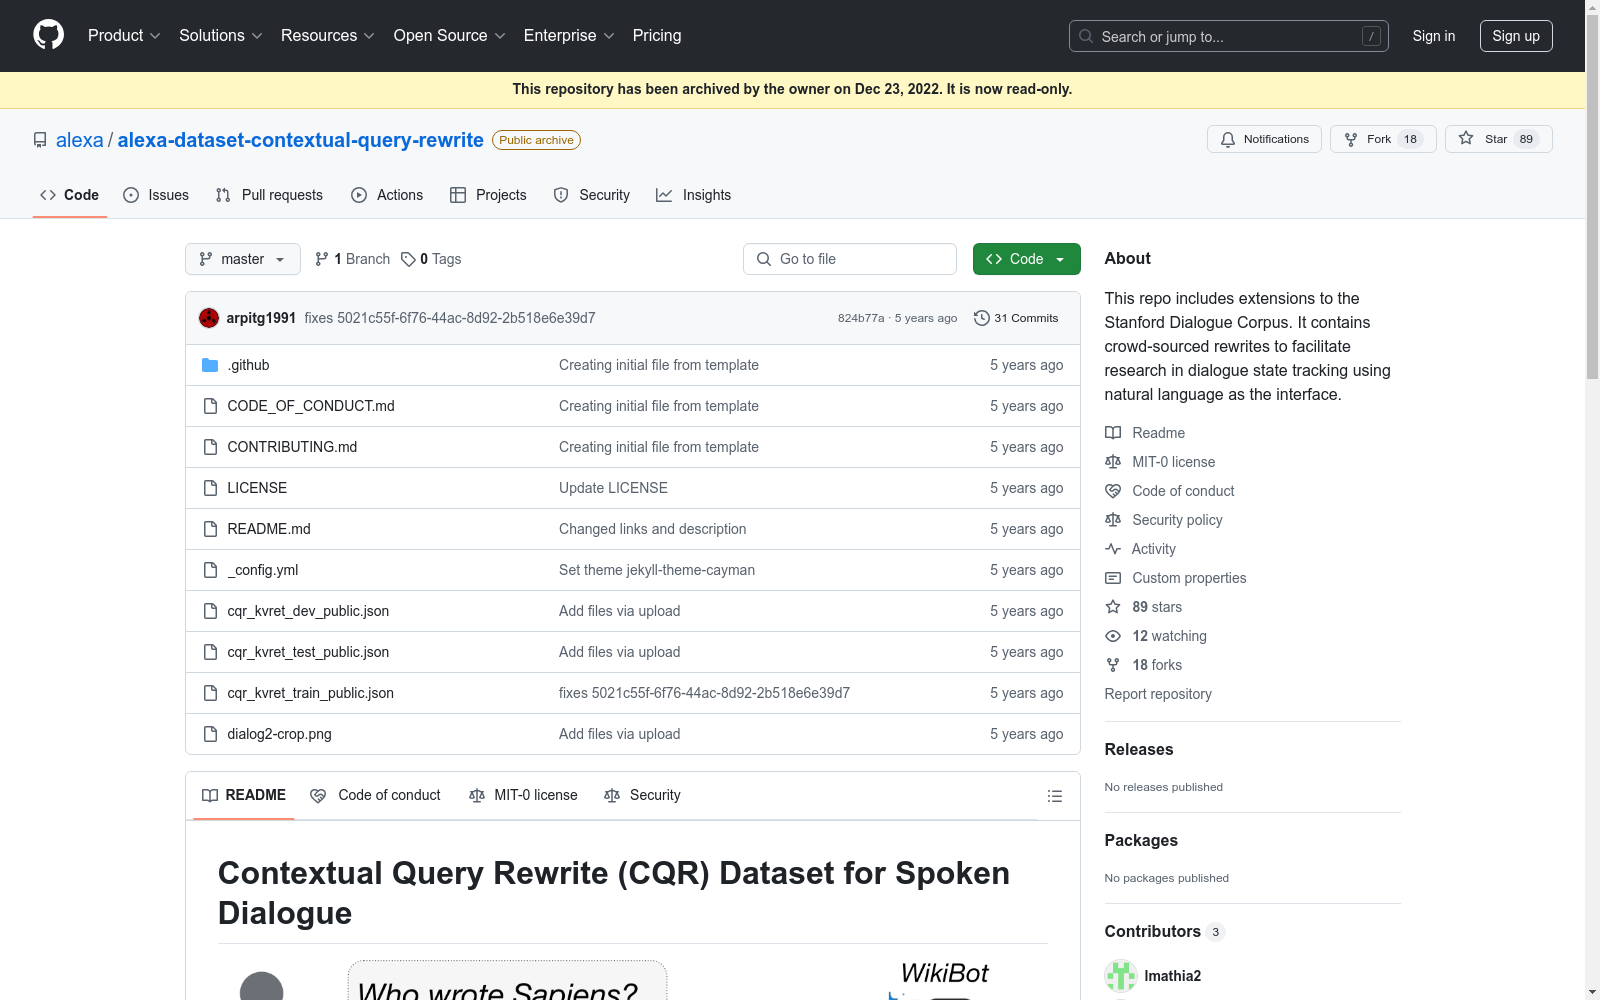Click 'Update LICENSE' commit message

point(613,488)
